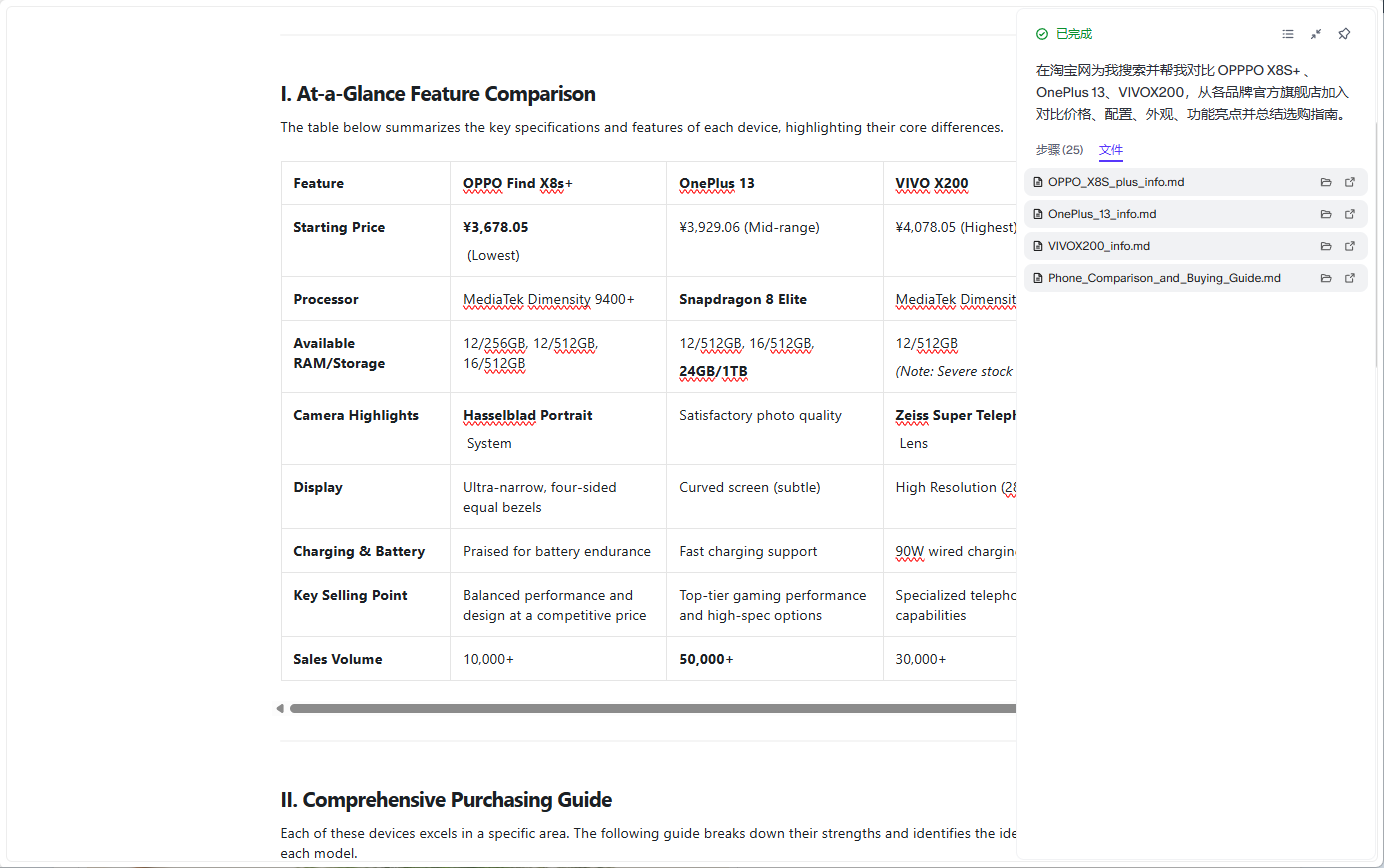Open folder for OPPO_X8S_plus_info.md
The height and width of the screenshot is (868, 1384).
tap(1326, 182)
